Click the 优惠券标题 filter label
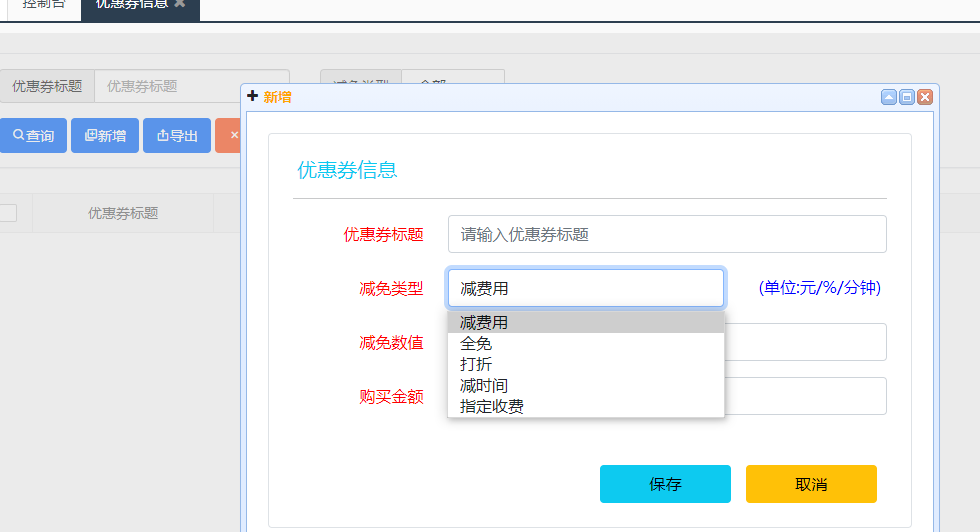Image resolution: width=980 pixels, height=532 pixels. (x=47, y=86)
